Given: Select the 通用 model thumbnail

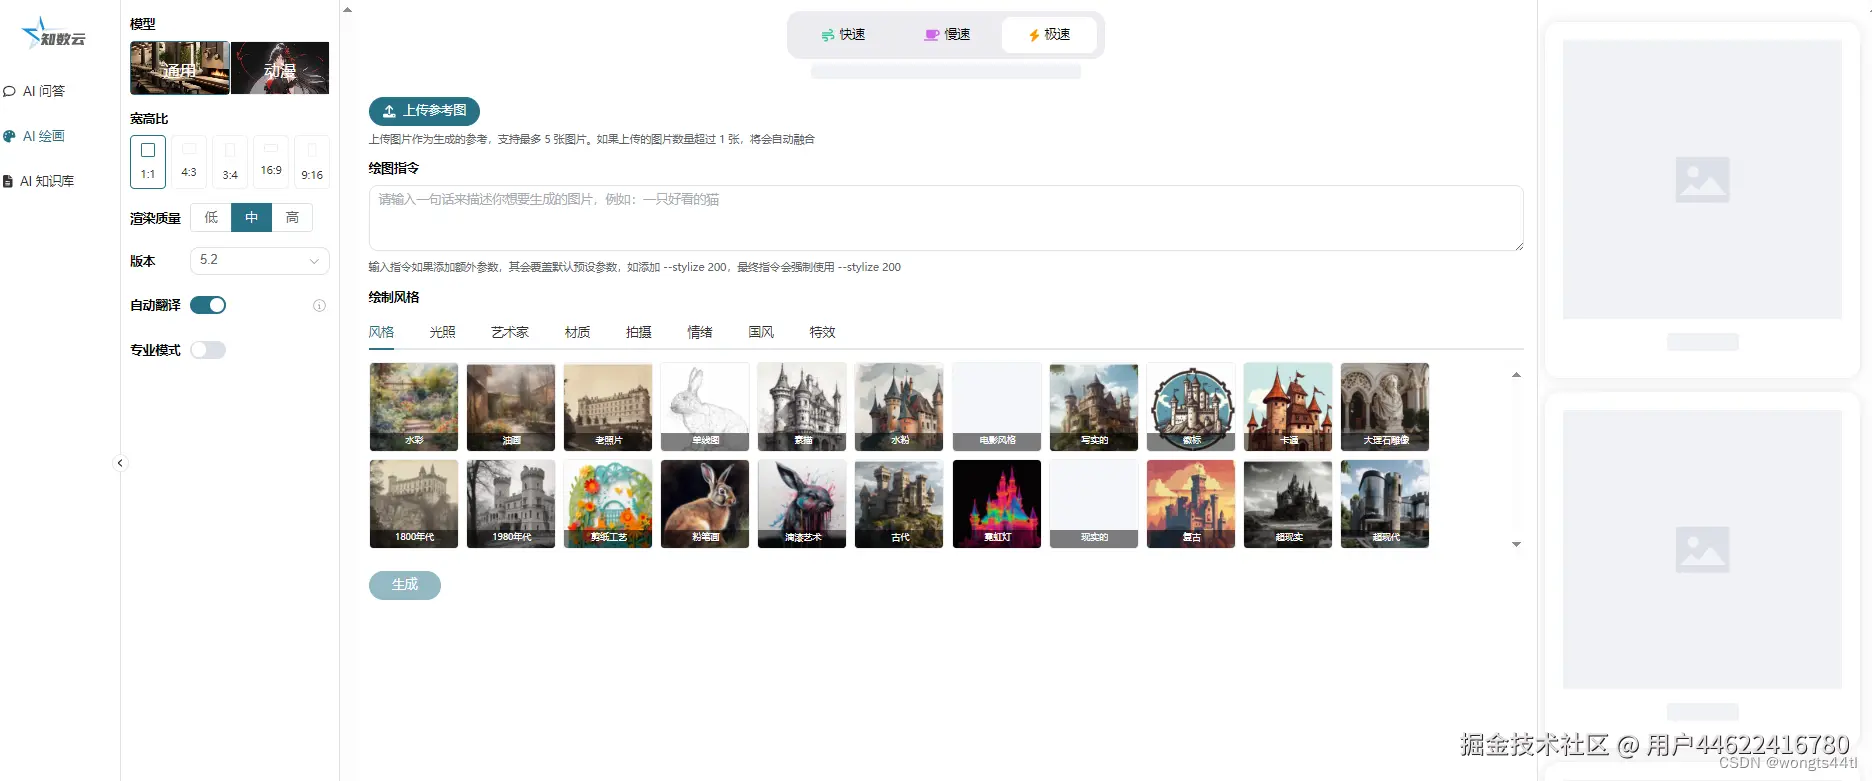Looking at the screenshot, I should [180, 68].
